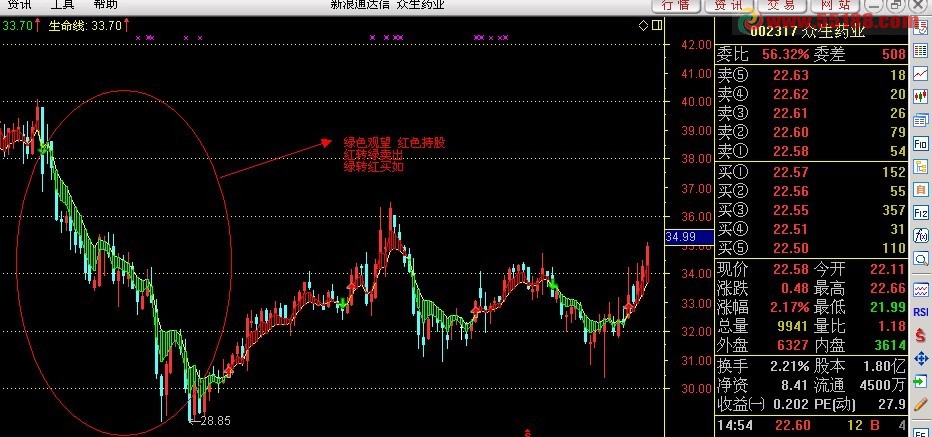Select the 卖③ 22.61 order row
The image size is (932, 437).
tap(811, 113)
